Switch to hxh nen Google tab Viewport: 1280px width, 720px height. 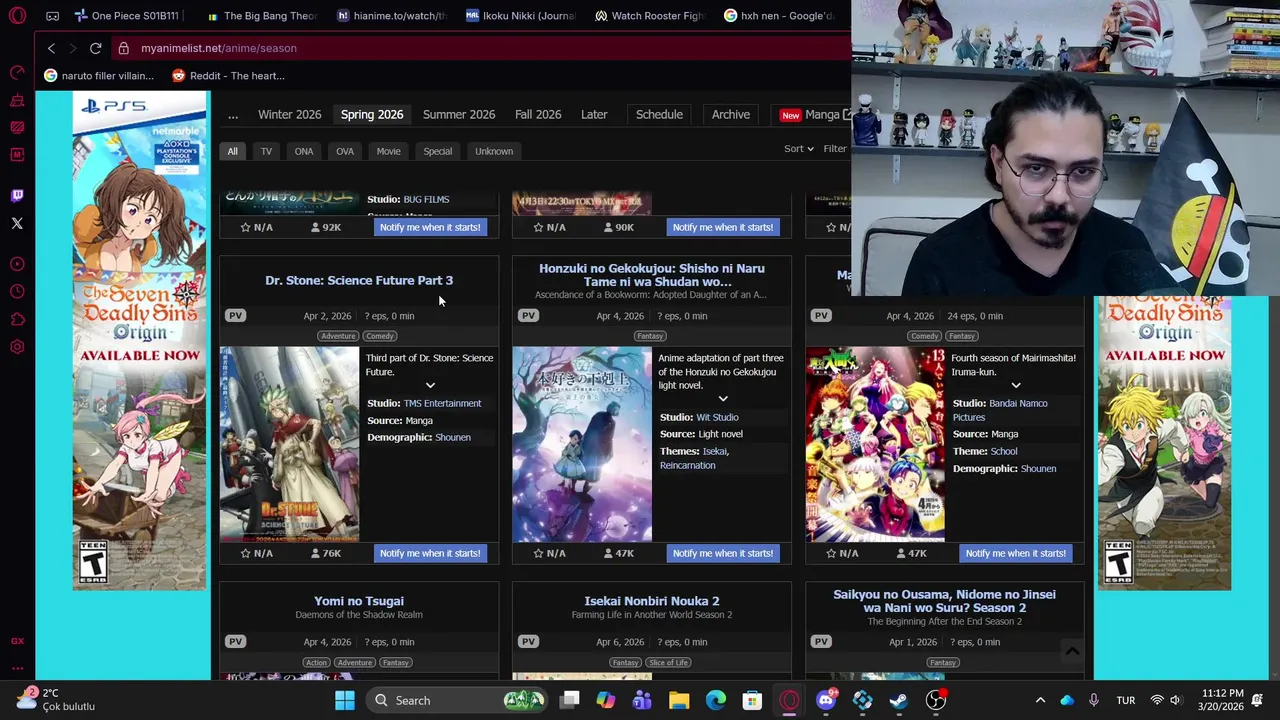click(780, 16)
